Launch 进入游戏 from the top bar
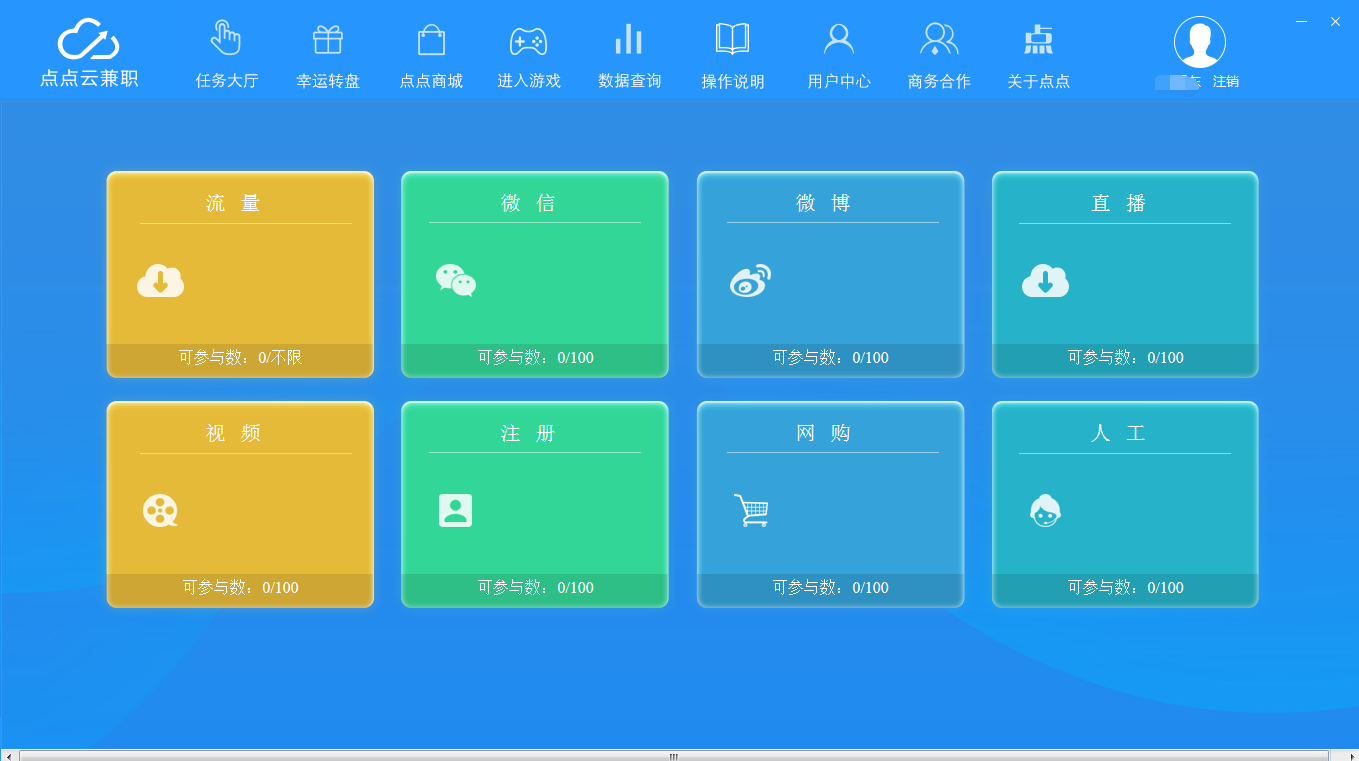The width and height of the screenshot is (1359, 761). click(x=529, y=55)
